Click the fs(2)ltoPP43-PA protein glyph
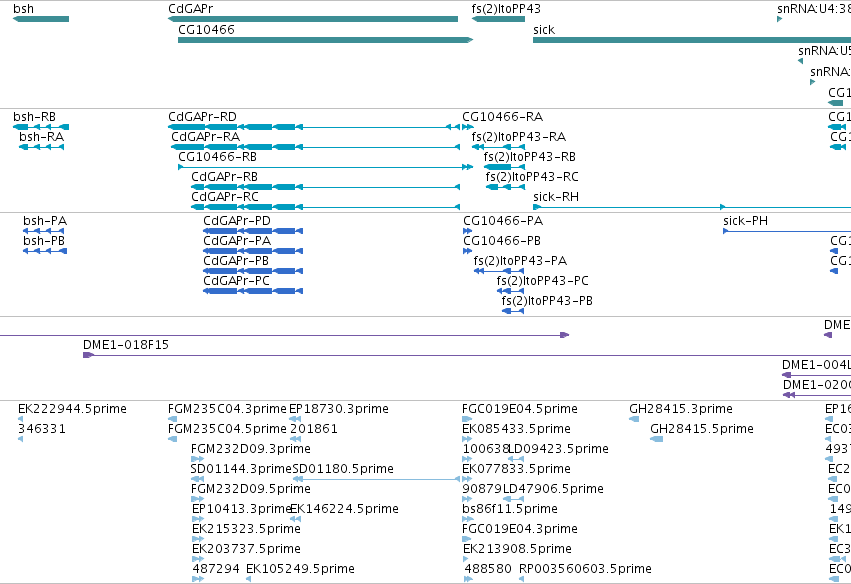Viewport: 851px width, 584px height. tap(499, 271)
